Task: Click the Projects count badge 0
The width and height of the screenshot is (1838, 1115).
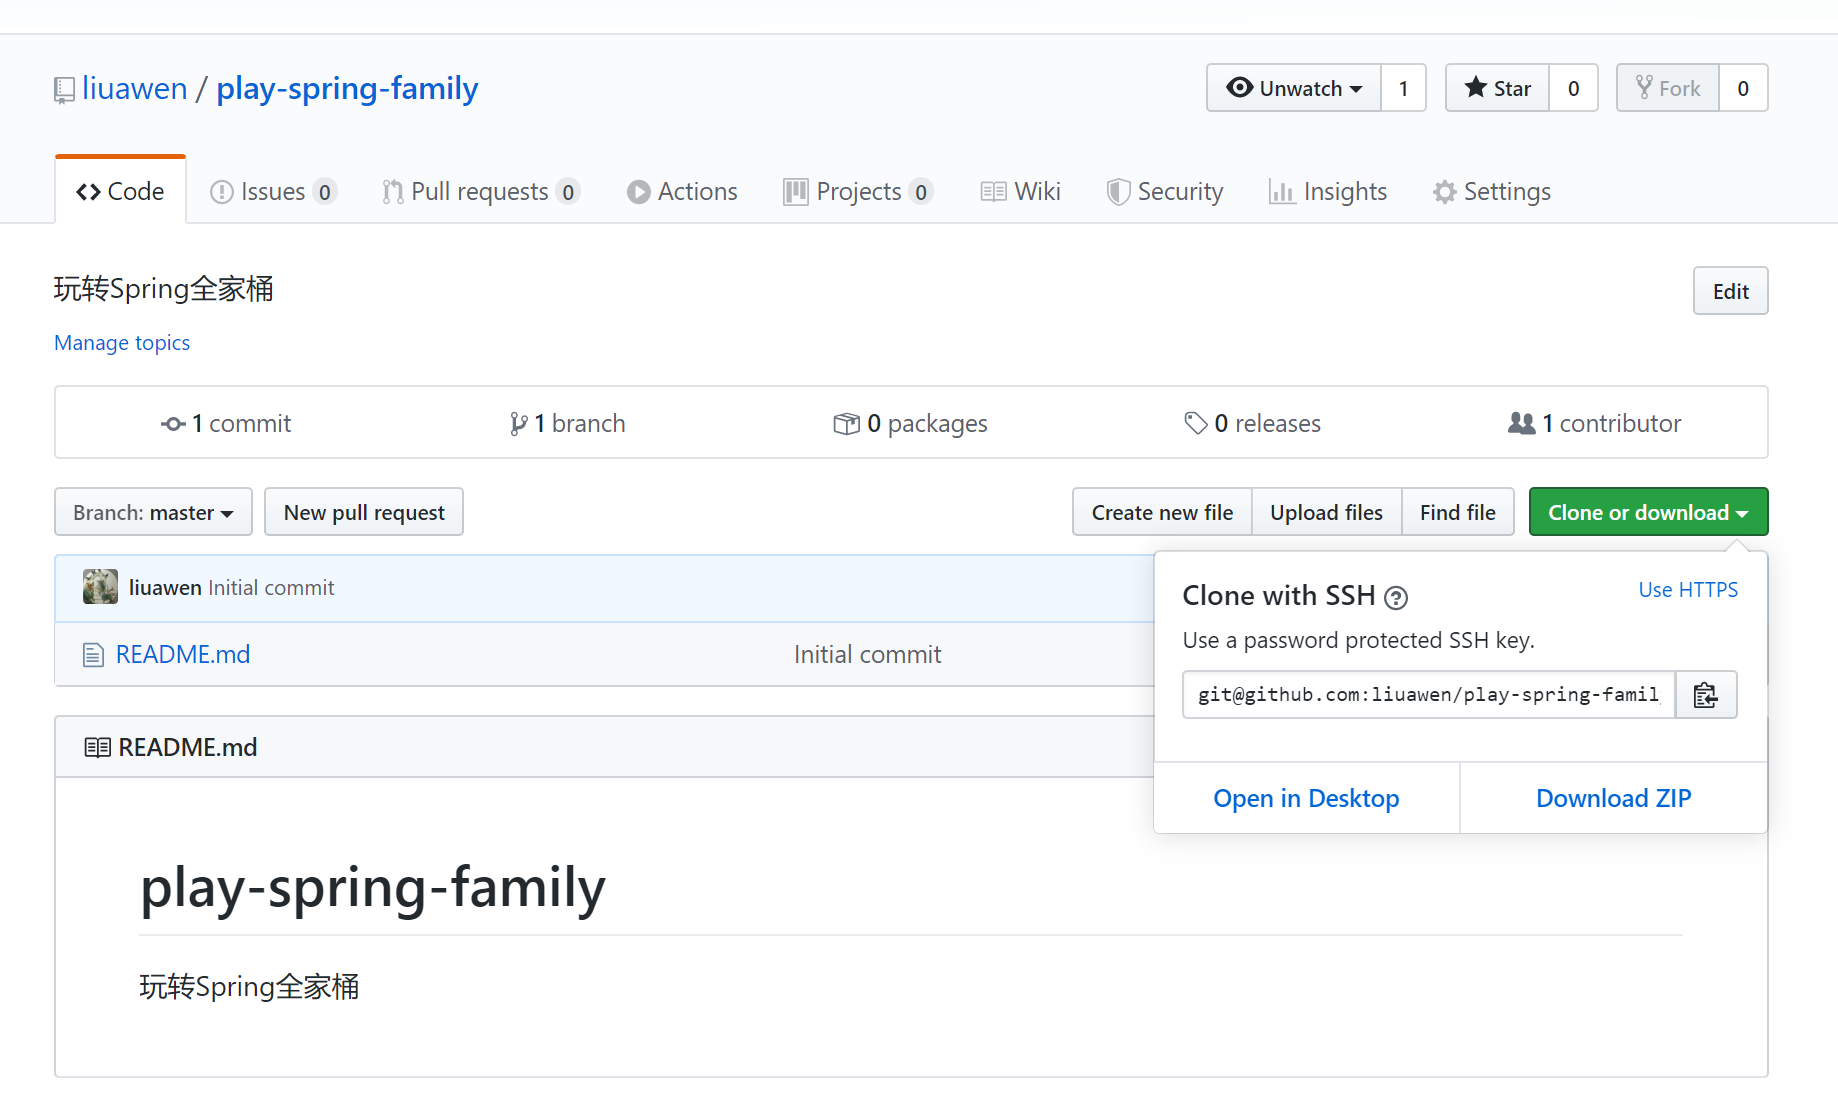Action: [921, 192]
